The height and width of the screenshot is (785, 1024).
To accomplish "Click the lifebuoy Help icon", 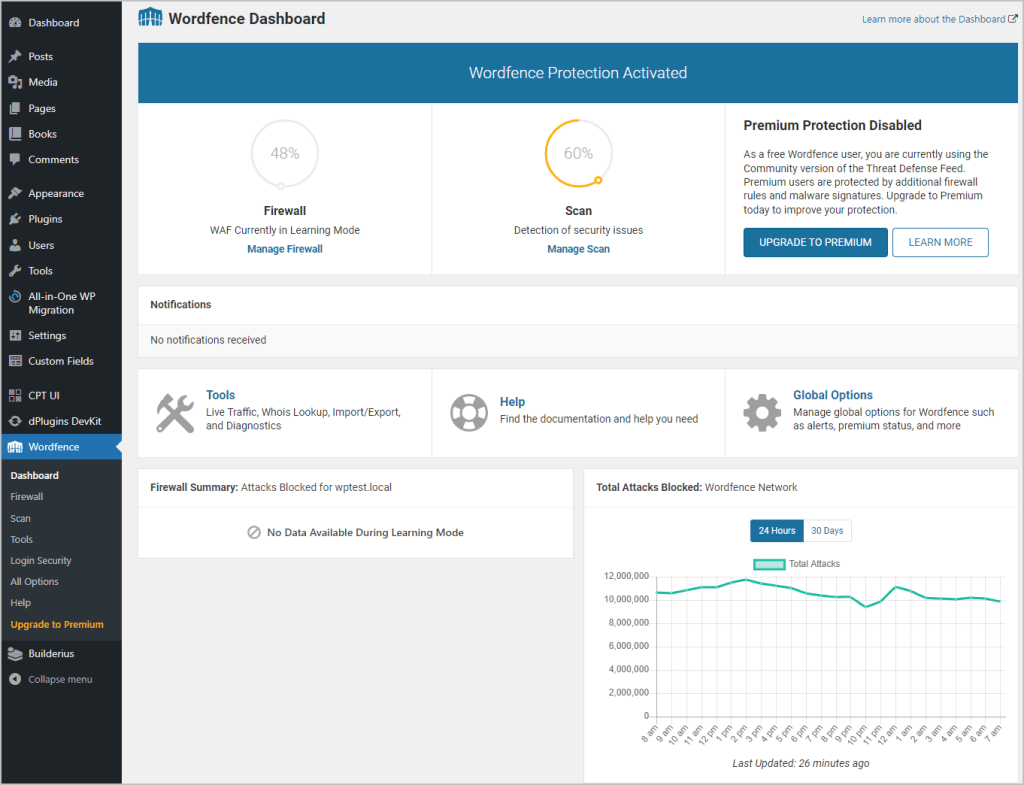I will tap(469, 413).
